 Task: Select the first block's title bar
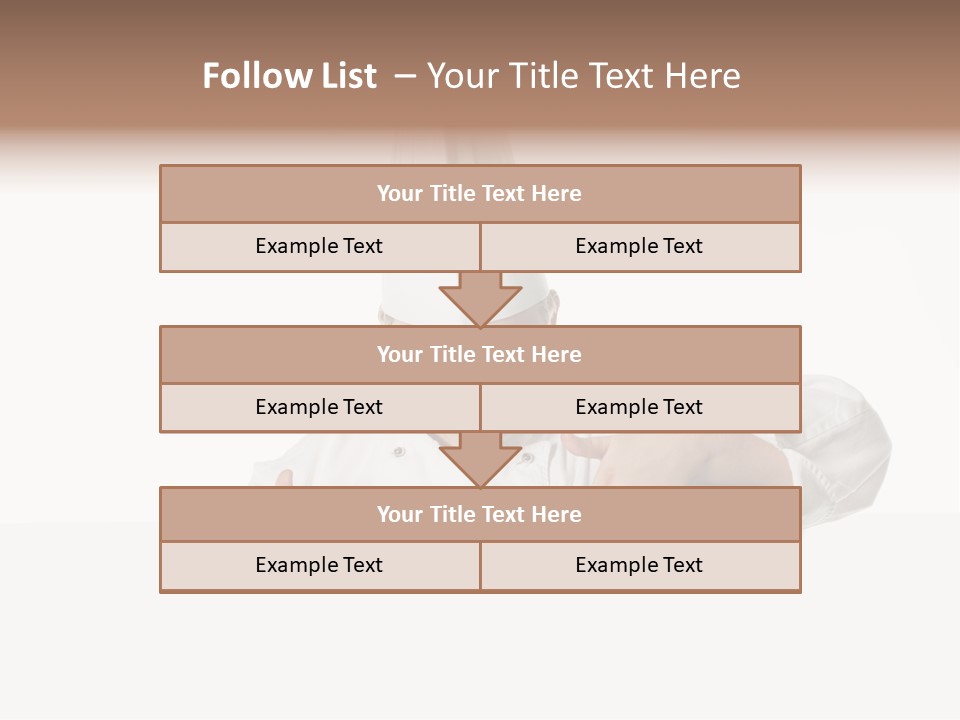(480, 194)
